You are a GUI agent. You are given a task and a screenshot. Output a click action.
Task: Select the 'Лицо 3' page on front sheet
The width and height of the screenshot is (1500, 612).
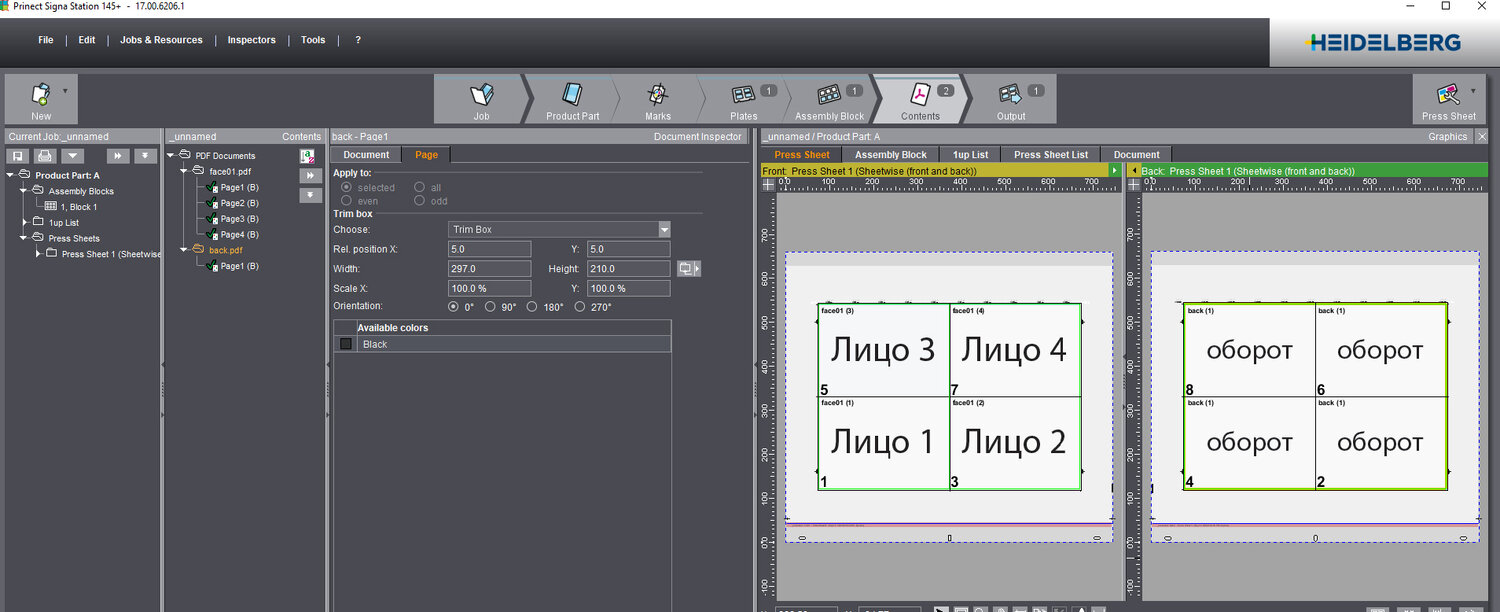pyautogui.click(x=883, y=350)
